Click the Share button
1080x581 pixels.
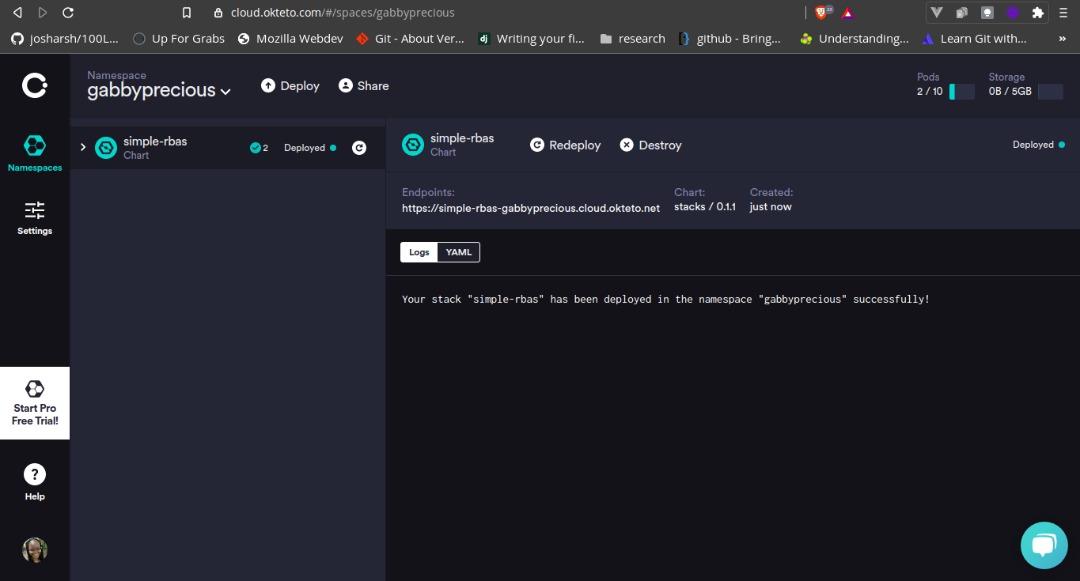(x=364, y=85)
